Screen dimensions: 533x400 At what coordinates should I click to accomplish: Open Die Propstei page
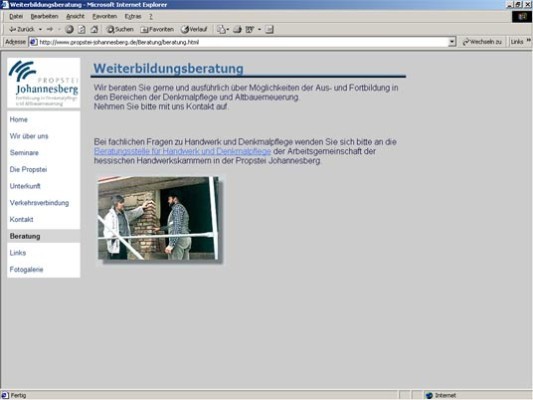(28, 170)
